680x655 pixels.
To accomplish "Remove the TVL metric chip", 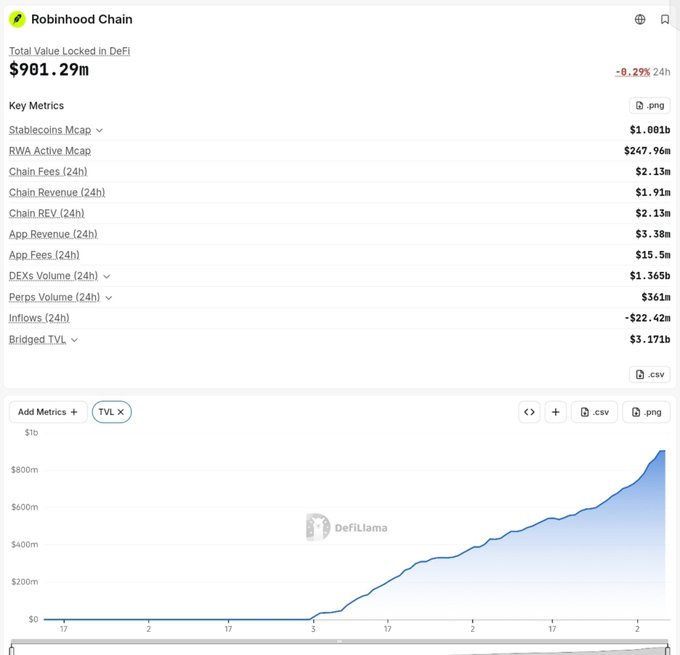I will pos(121,412).
